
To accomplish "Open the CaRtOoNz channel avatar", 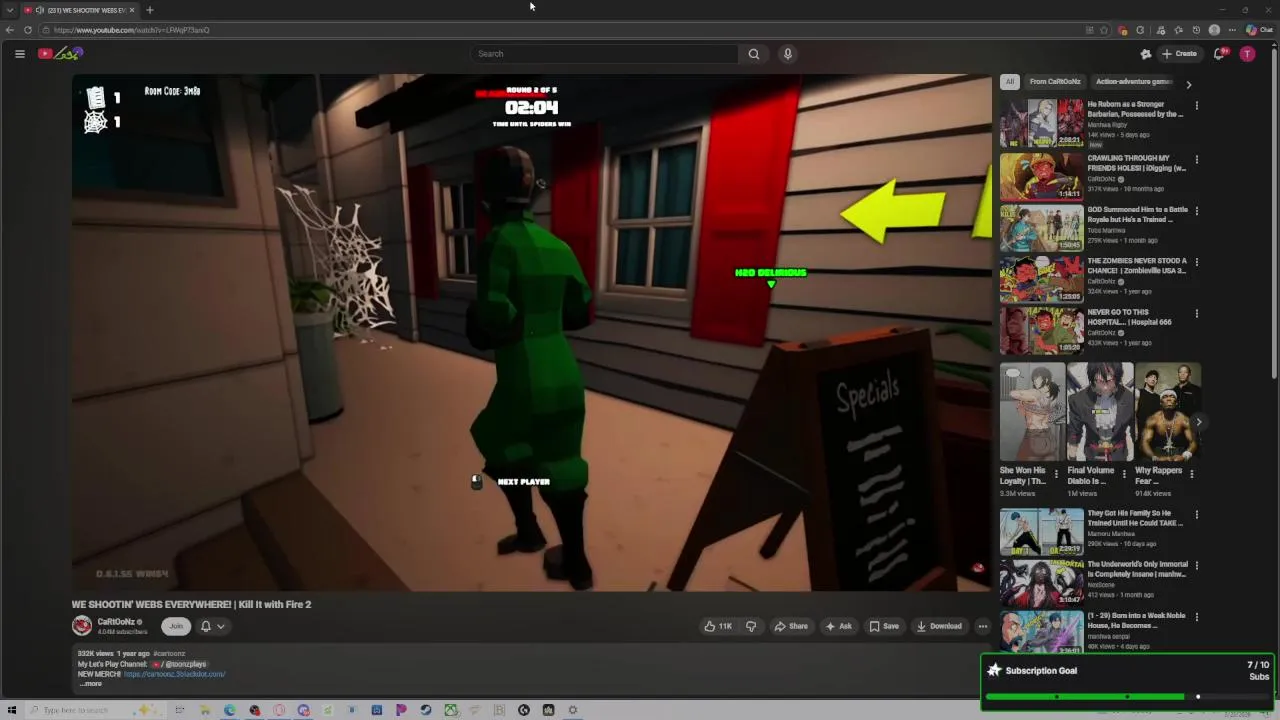I will pyautogui.click(x=82, y=626).
